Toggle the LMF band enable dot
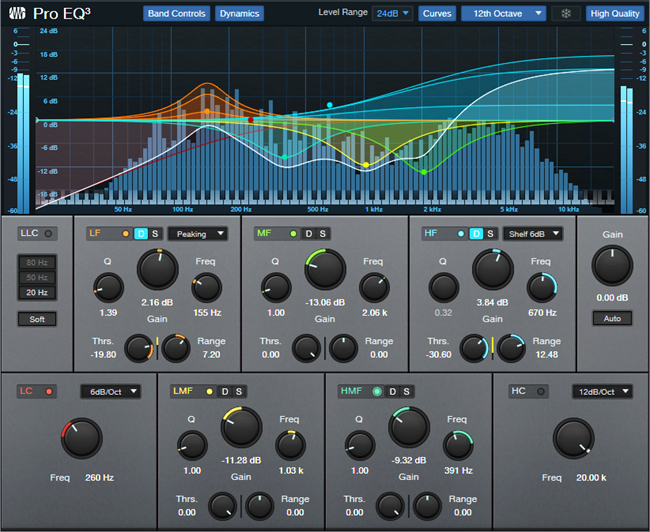The image size is (650, 532). click(x=209, y=391)
